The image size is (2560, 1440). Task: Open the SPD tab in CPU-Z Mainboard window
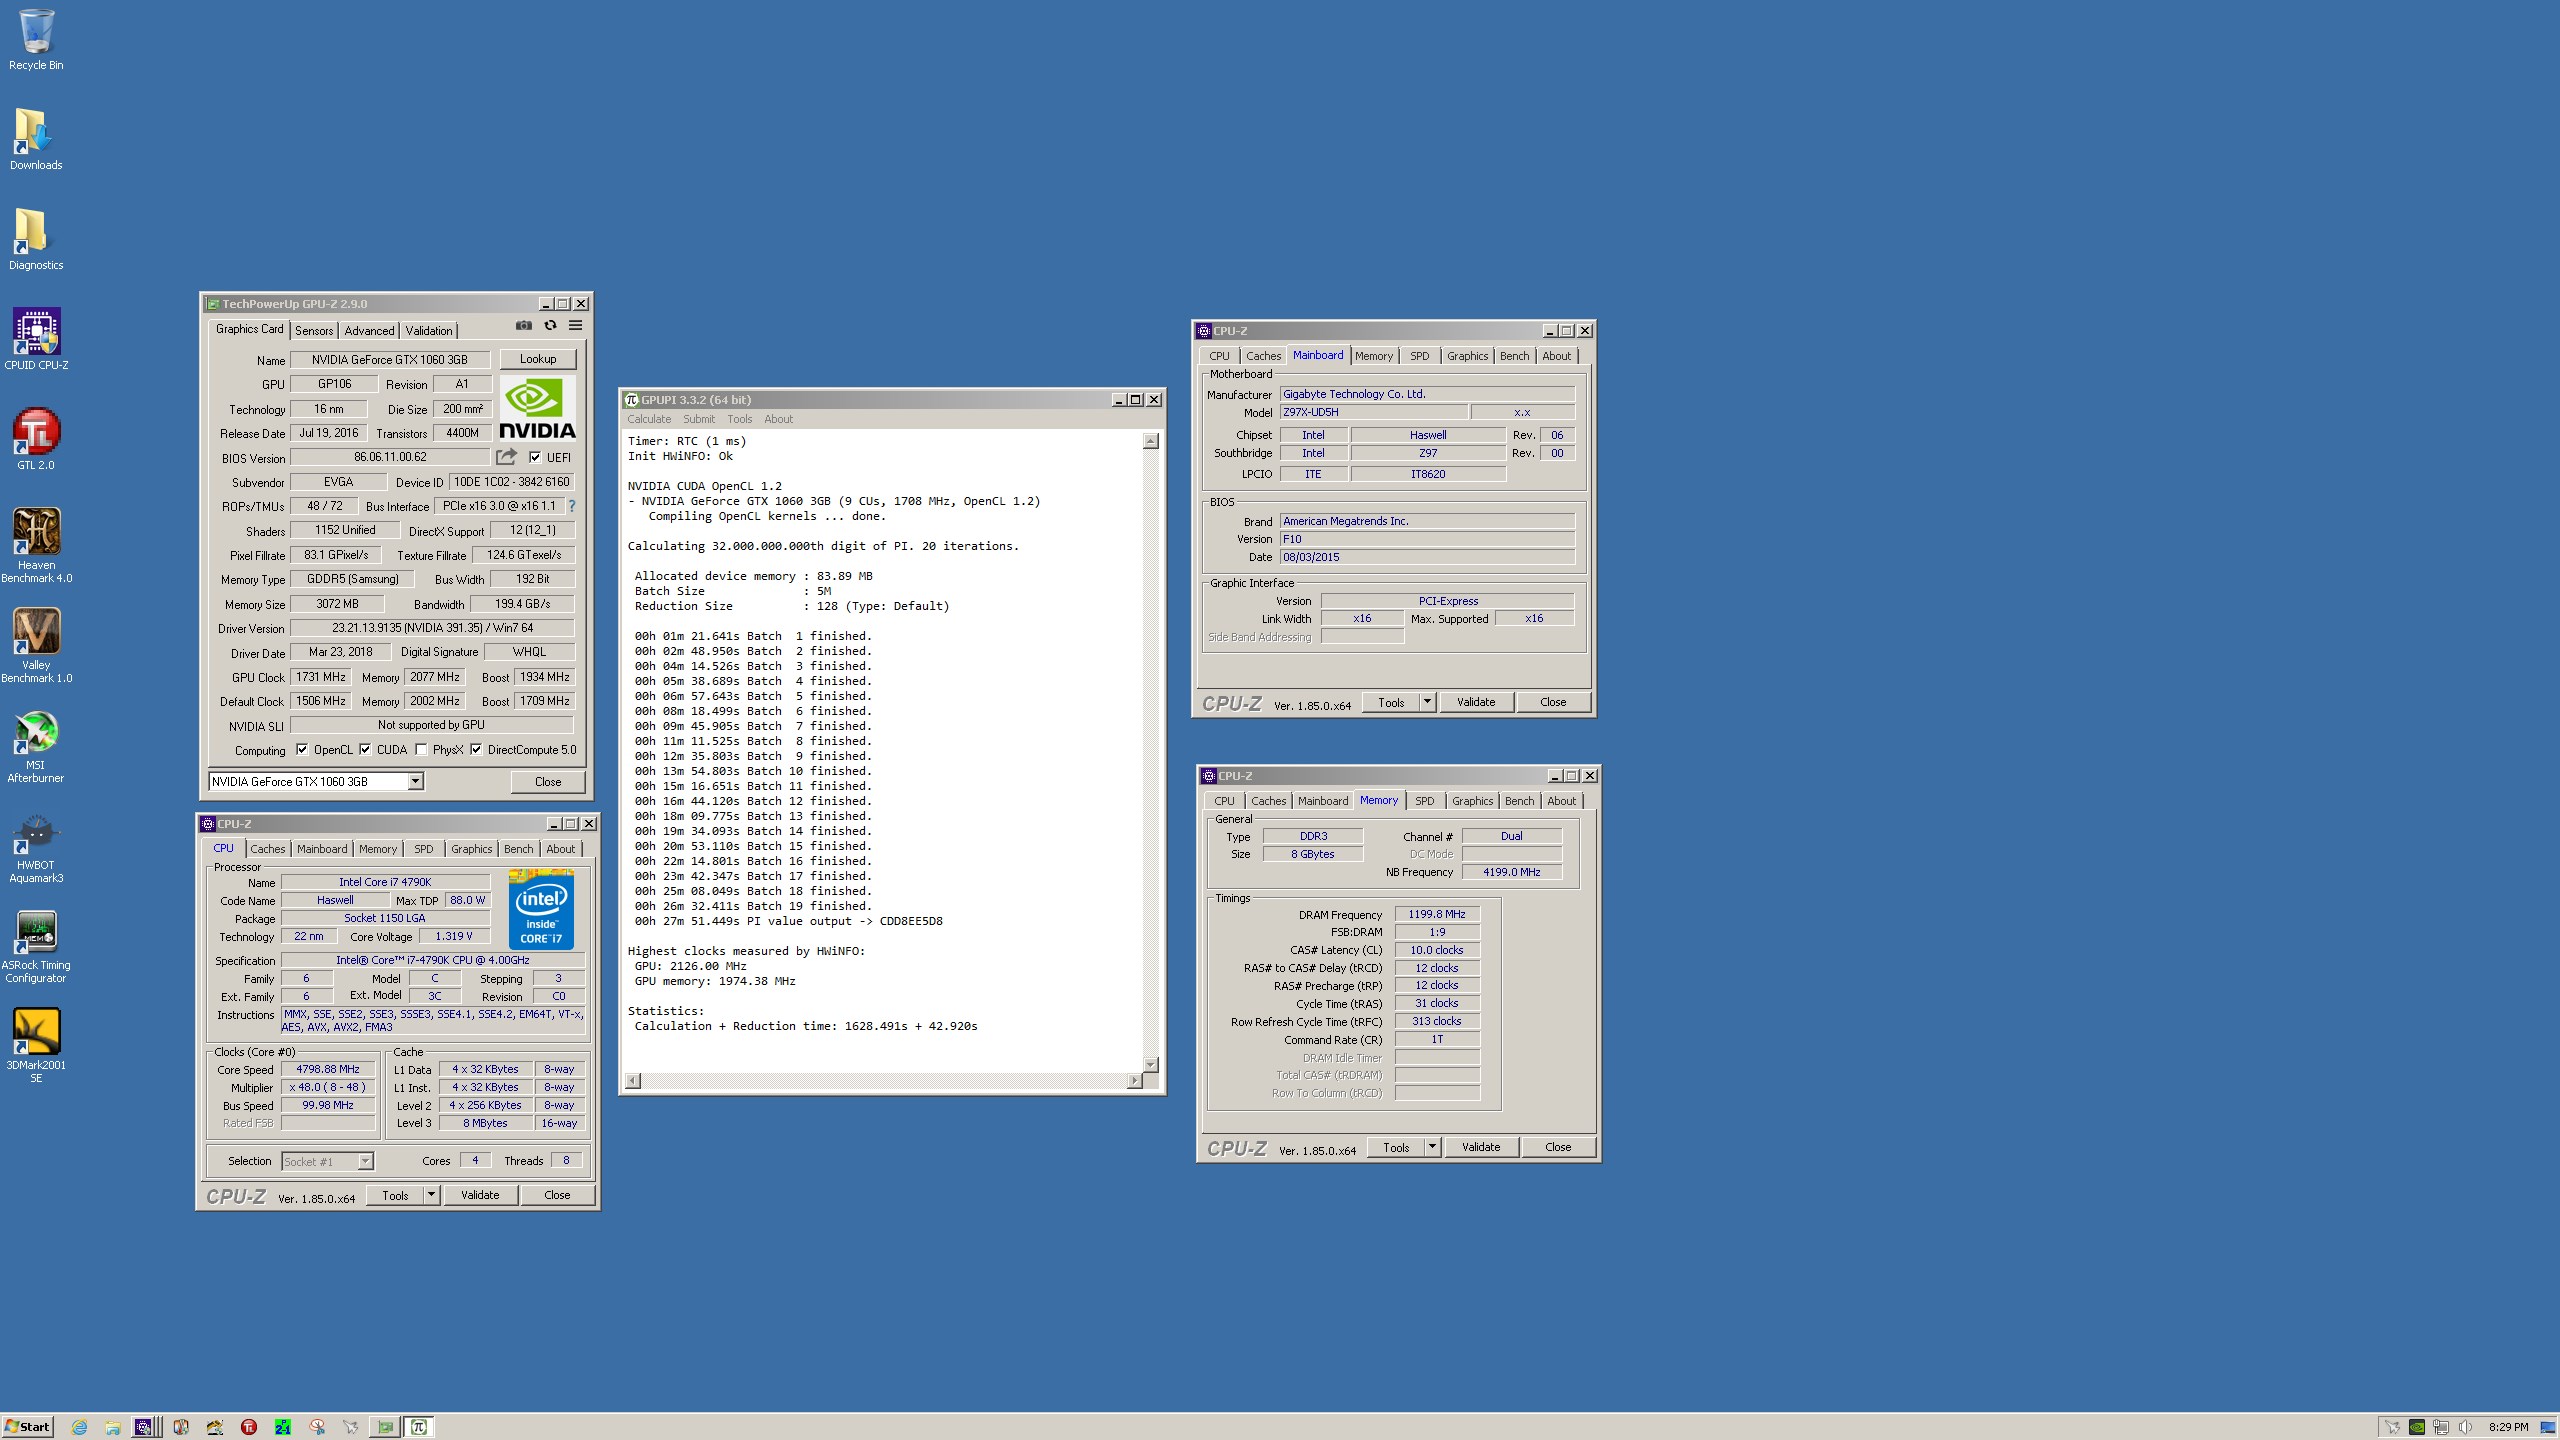[1419, 356]
